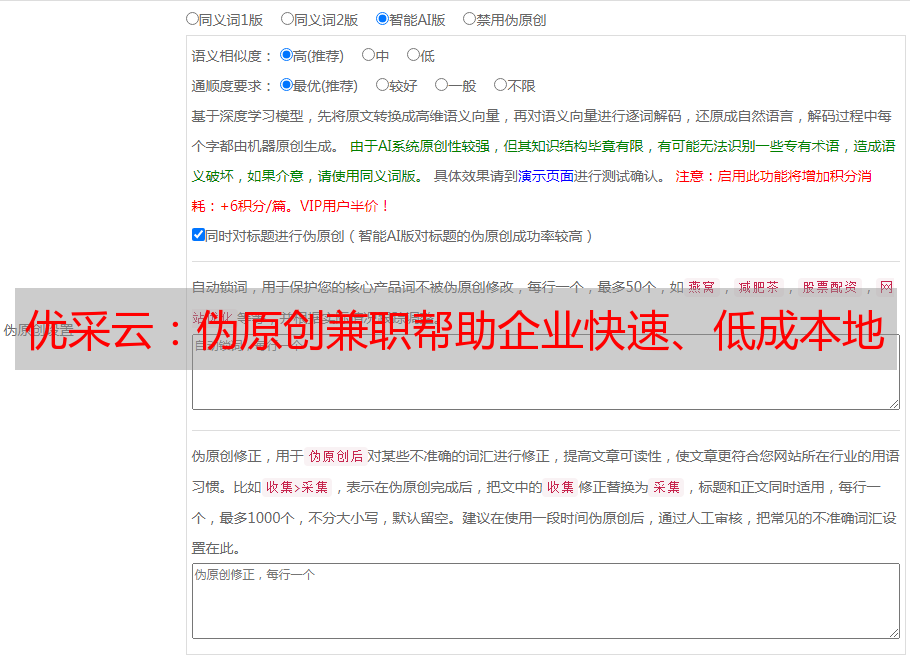Select the 同义词2版 radio option
911x658 pixels.
point(287,19)
